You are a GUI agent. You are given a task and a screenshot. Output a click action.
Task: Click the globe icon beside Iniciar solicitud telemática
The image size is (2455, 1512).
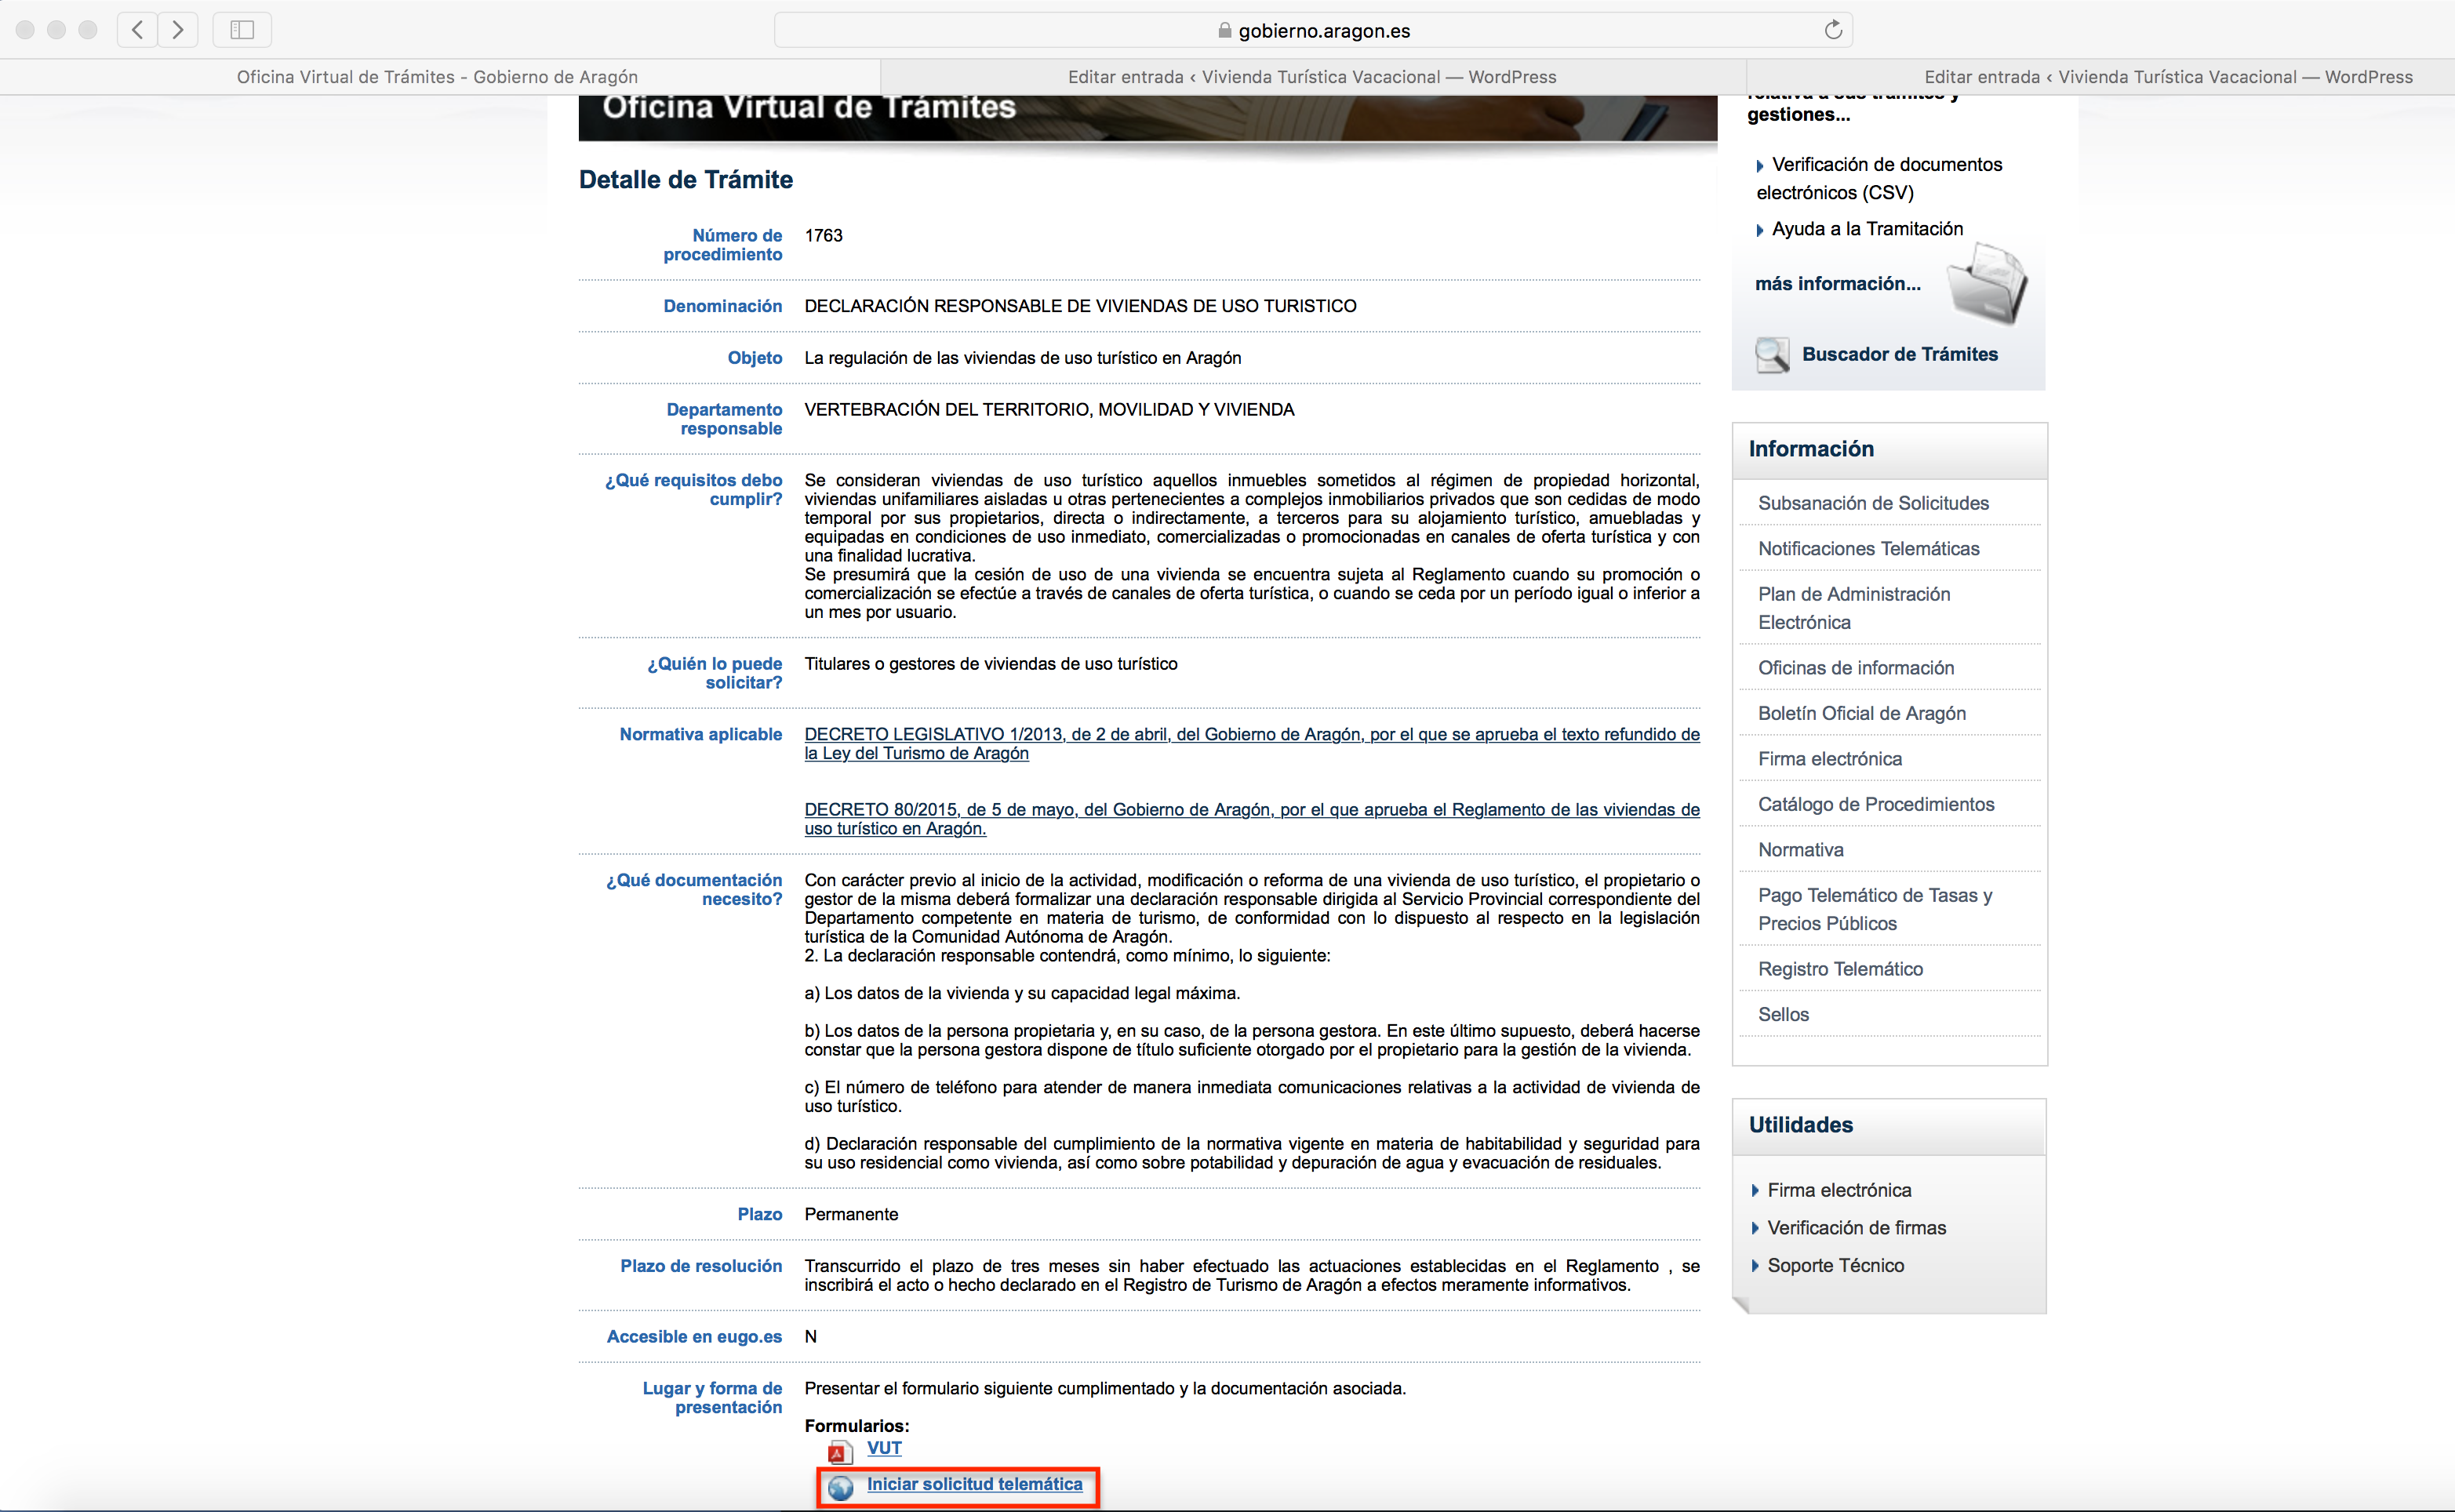[x=840, y=1487]
